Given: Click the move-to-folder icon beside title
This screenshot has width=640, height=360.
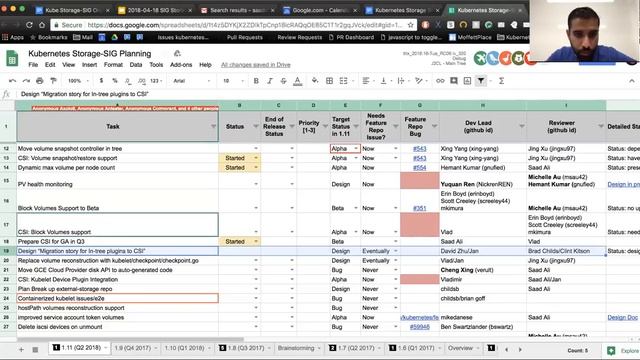Looking at the screenshot, I should pyautogui.click(x=177, y=53).
